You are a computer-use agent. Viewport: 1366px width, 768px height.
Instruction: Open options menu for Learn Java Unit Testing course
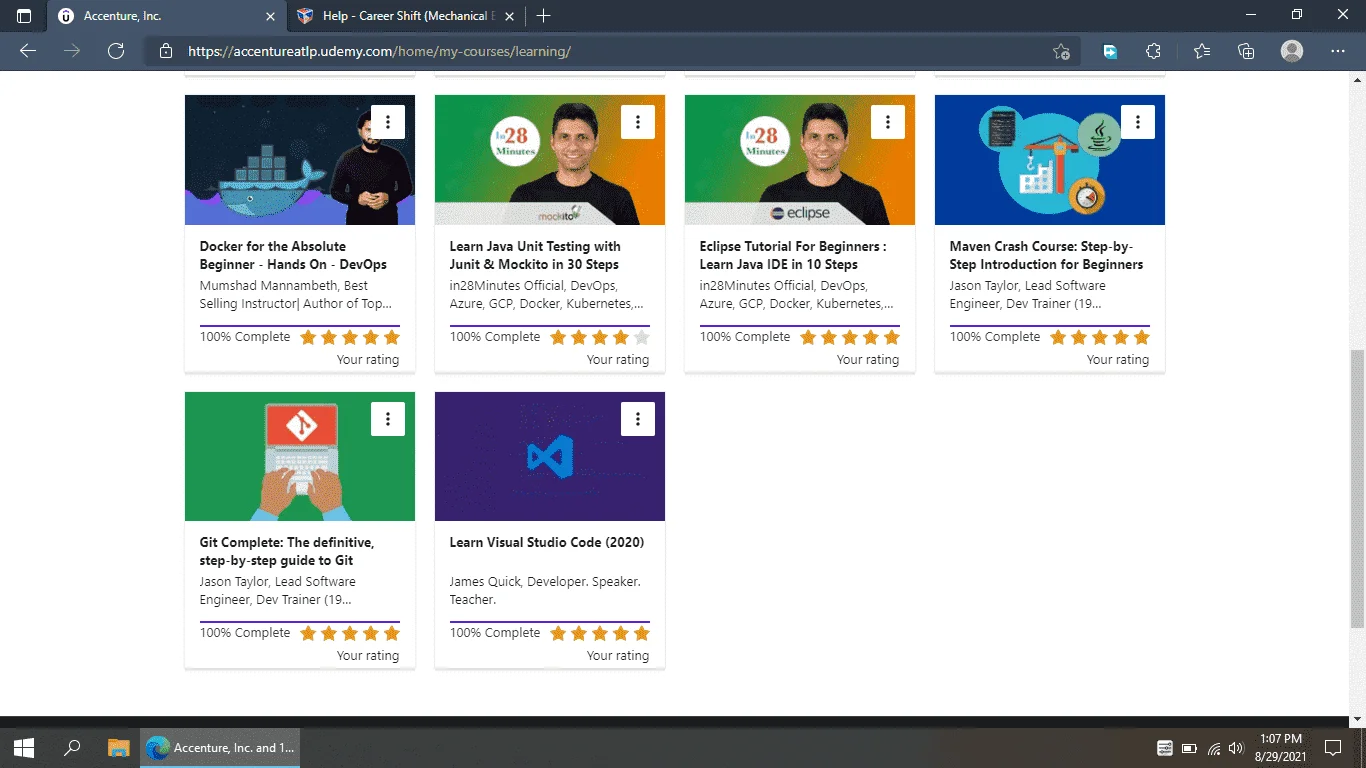coord(638,122)
